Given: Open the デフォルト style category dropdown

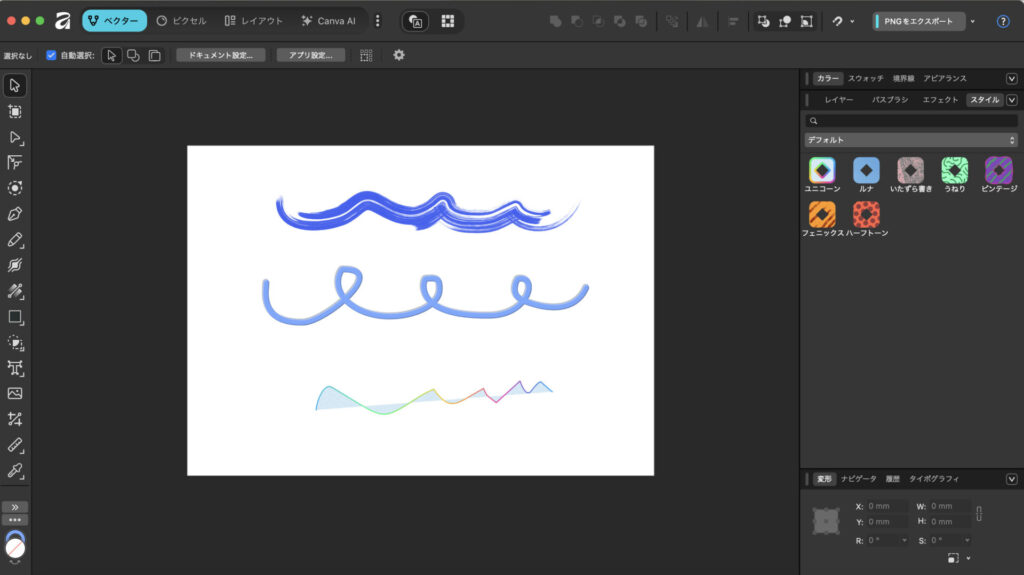Looking at the screenshot, I should coord(910,140).
